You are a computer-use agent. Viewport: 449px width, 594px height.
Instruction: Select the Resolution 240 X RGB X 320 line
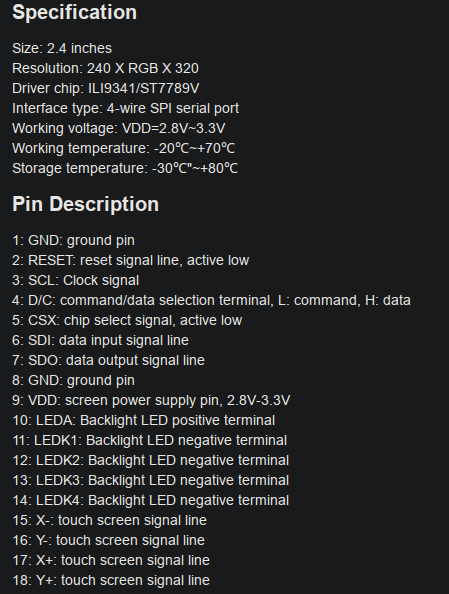(105, 69)
